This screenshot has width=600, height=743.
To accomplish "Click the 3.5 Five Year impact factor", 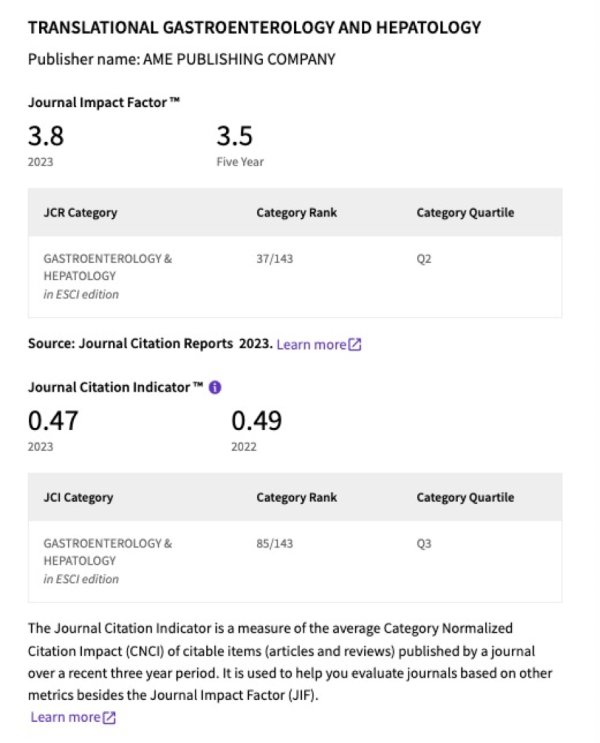I will (235, 136).
